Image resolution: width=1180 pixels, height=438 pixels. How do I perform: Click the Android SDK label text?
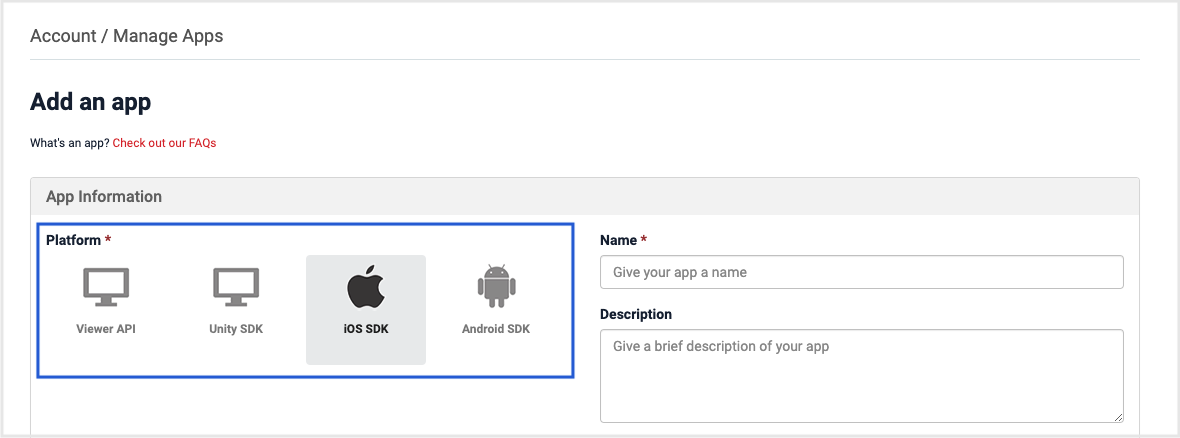click(x=496, y=330)
